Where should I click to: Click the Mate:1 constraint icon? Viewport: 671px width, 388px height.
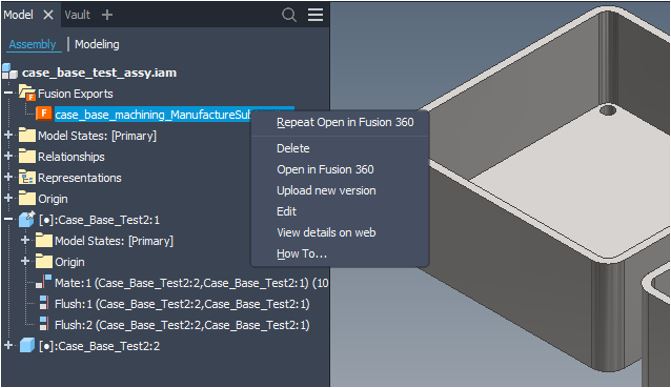point(44,281)
